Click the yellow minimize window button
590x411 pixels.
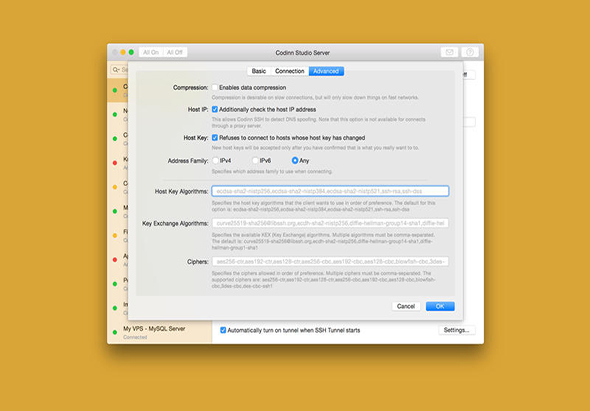(123, 52)
